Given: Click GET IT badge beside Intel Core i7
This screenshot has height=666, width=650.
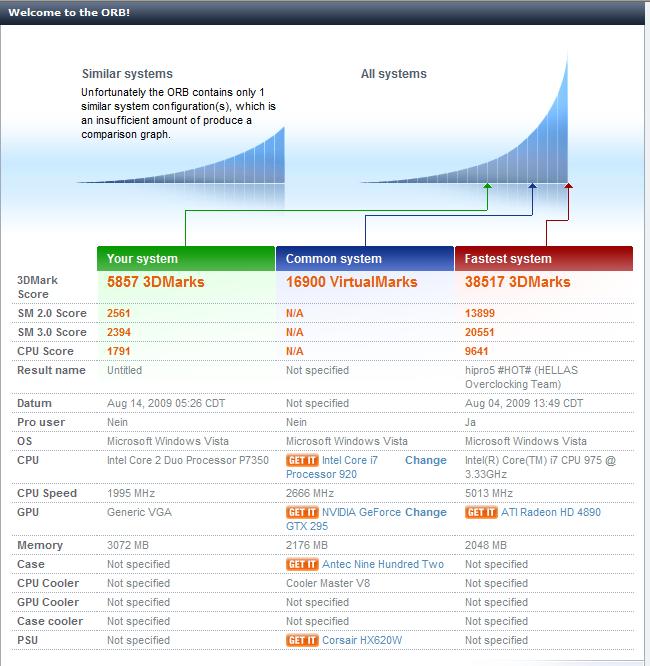Looking at the screenshot, I should pyautogui.click(x=302, y=460).
